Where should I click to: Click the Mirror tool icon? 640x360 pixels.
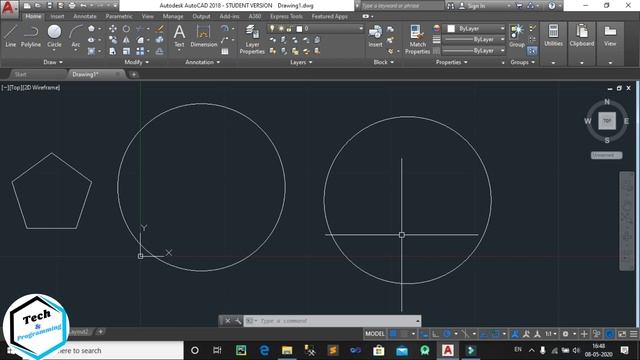click(127, 40)
